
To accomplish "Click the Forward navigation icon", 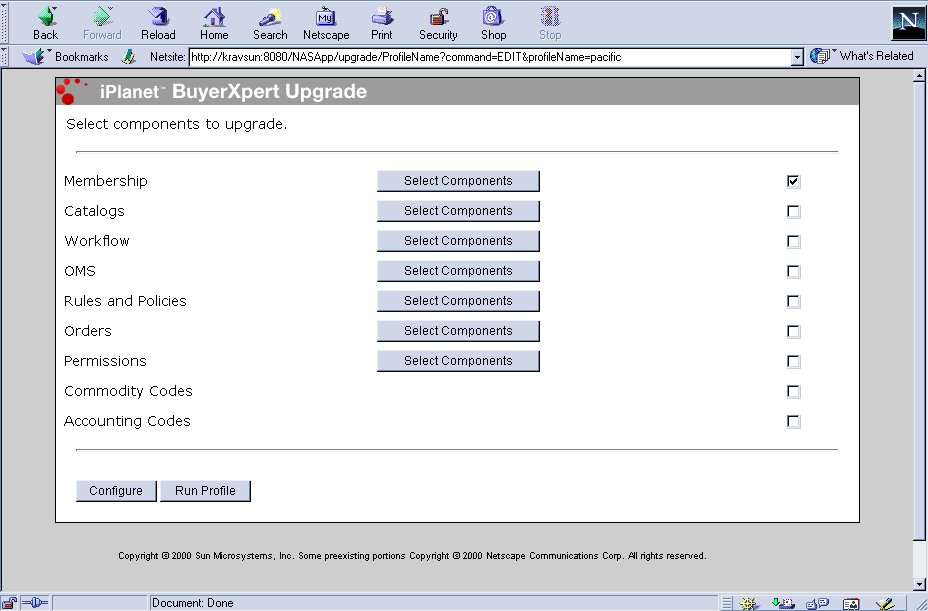I will pos(102,23).
